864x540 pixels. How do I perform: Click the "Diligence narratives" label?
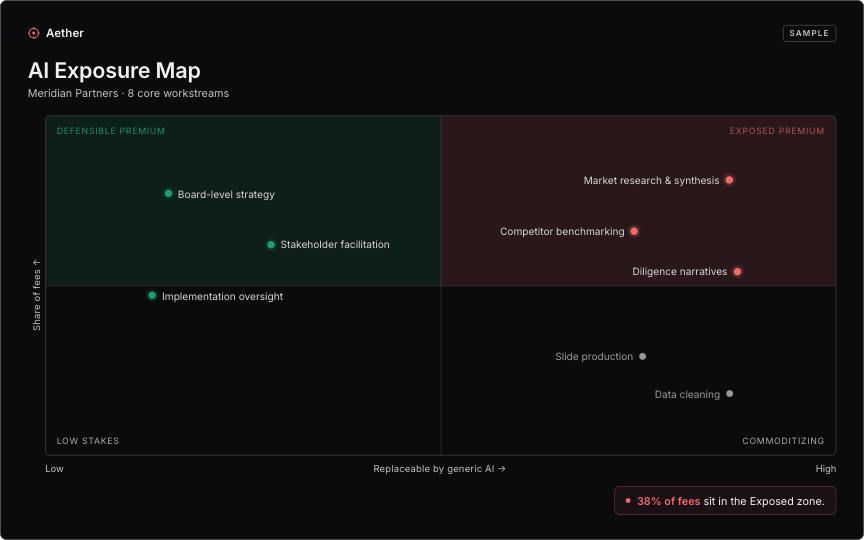click(679, 272)
